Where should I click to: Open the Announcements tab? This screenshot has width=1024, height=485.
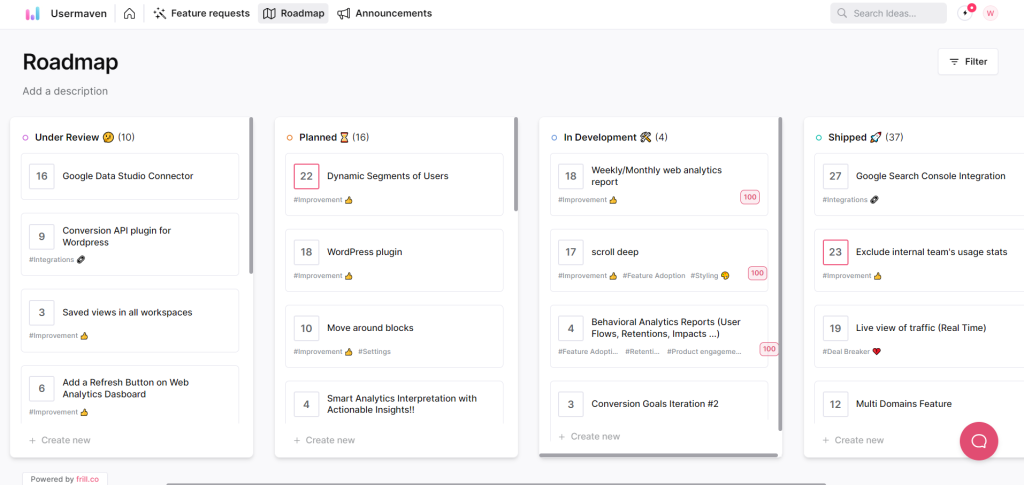[x=385, y=13]
